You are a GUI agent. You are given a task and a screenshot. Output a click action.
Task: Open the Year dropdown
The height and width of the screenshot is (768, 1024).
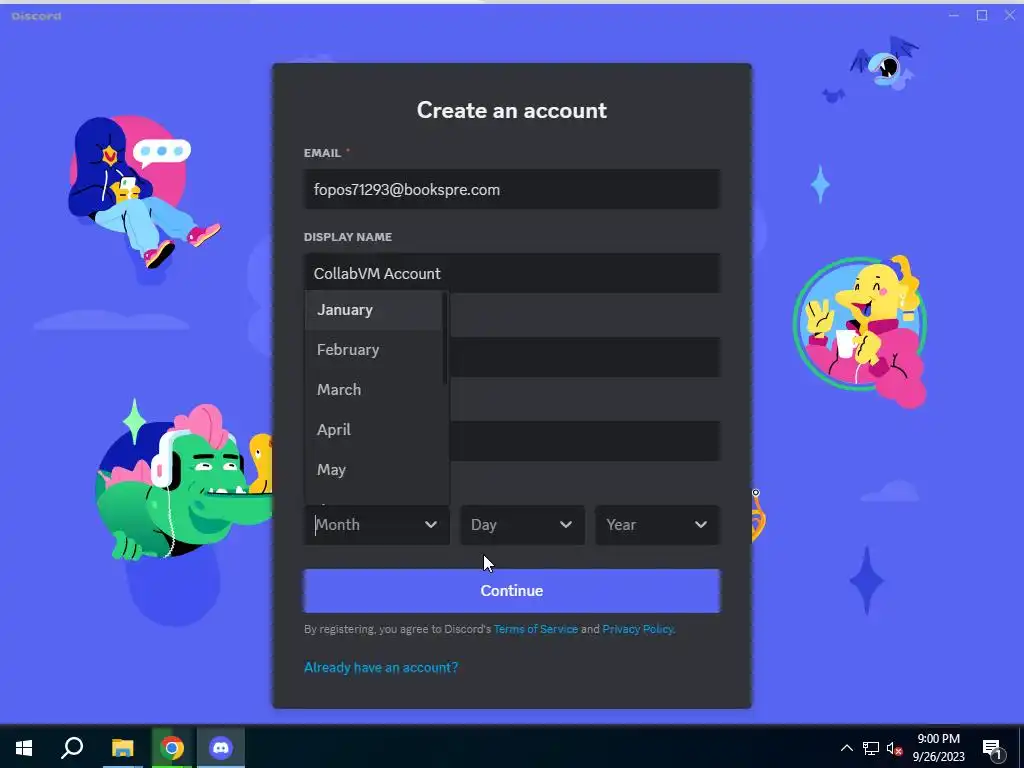[658, 525]
